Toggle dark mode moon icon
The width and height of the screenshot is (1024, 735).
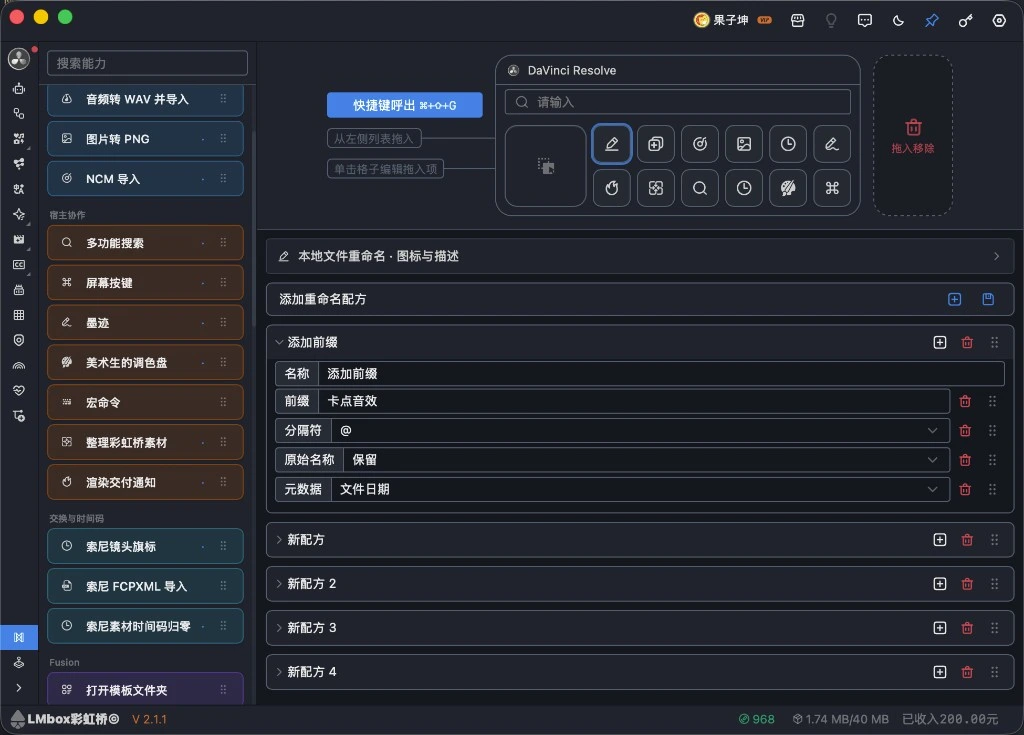tap(899, 21)
